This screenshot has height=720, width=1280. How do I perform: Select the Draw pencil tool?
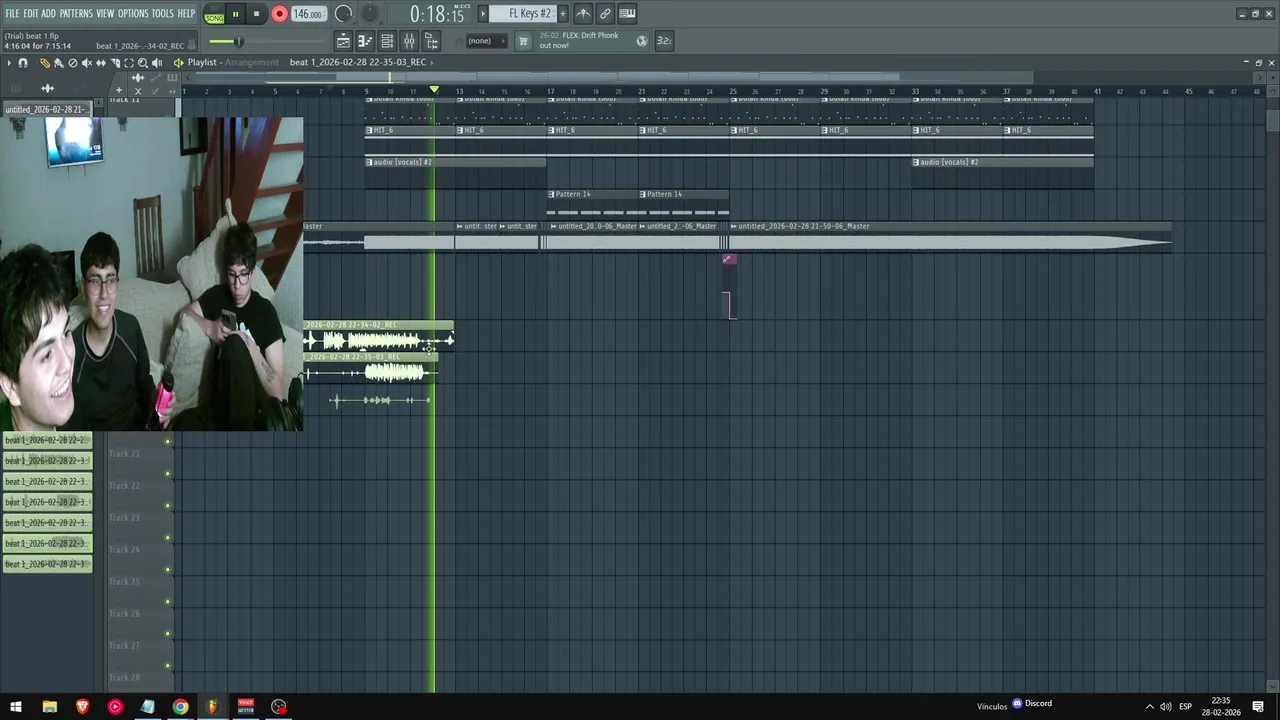click(x=45, y=62)
